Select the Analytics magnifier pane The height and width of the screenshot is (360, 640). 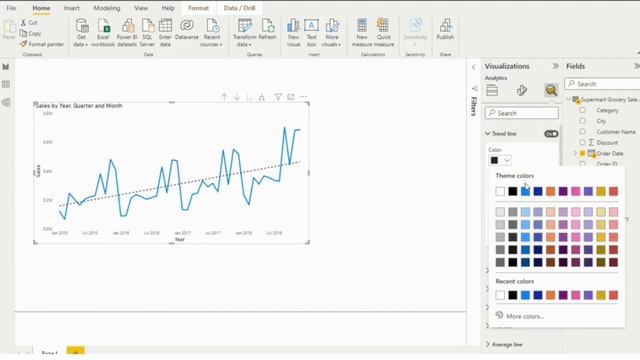point(551,90)
